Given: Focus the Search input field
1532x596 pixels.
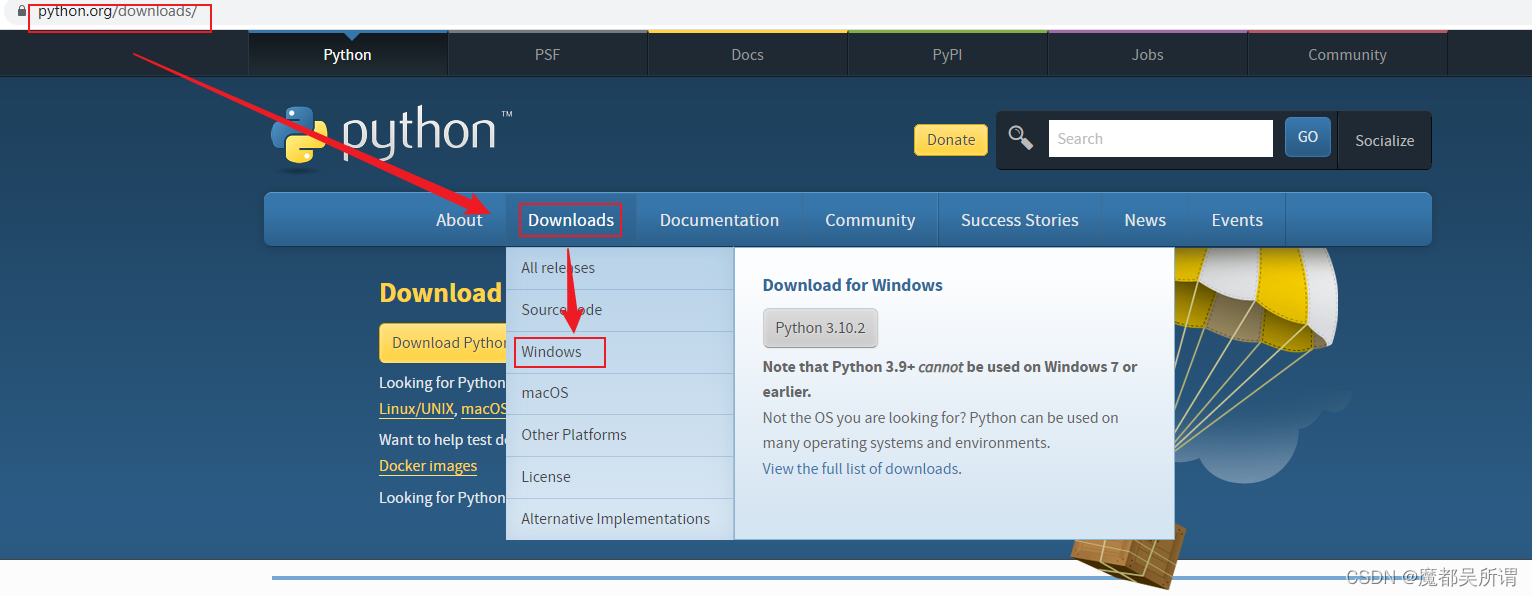Looking at the screenshot, I should click(x=1160, y=139).
